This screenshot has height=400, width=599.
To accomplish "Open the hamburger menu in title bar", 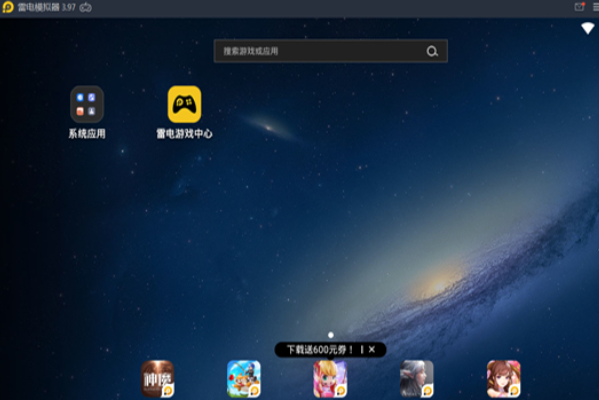I will (596, 7).
